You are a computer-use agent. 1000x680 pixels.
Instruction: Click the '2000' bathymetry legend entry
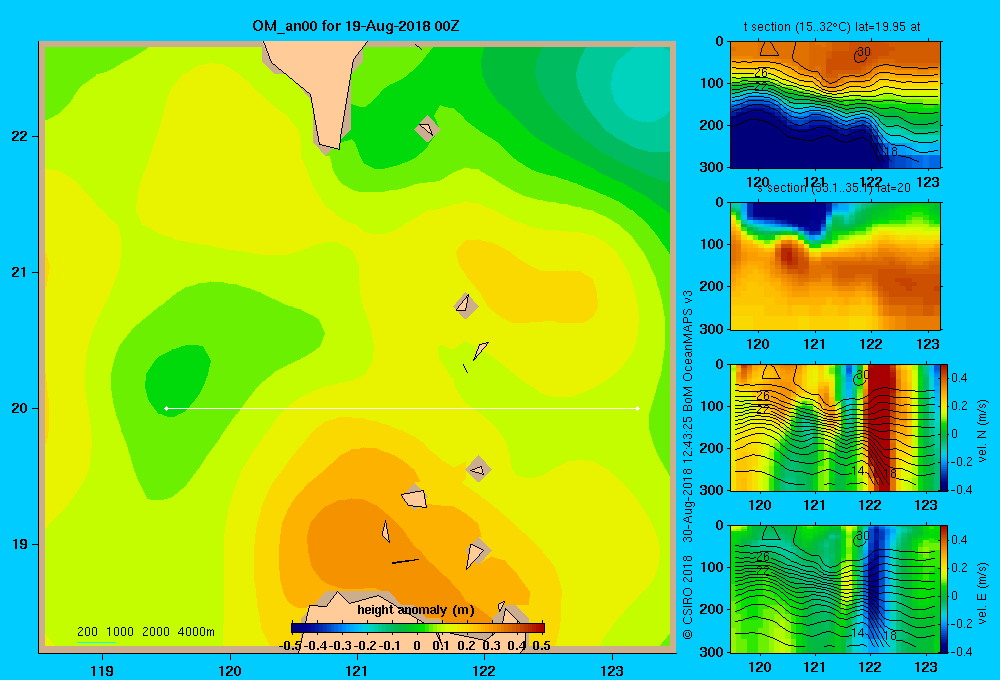click(x=156, y=632)
